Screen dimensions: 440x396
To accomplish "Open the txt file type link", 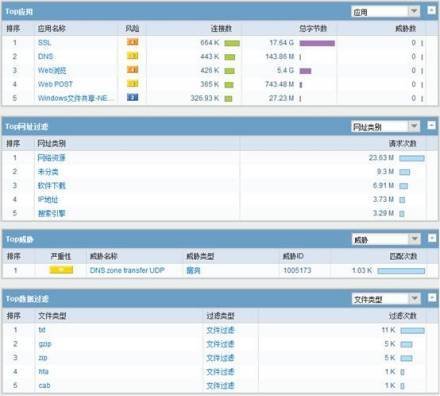I will tap(42, 330).
